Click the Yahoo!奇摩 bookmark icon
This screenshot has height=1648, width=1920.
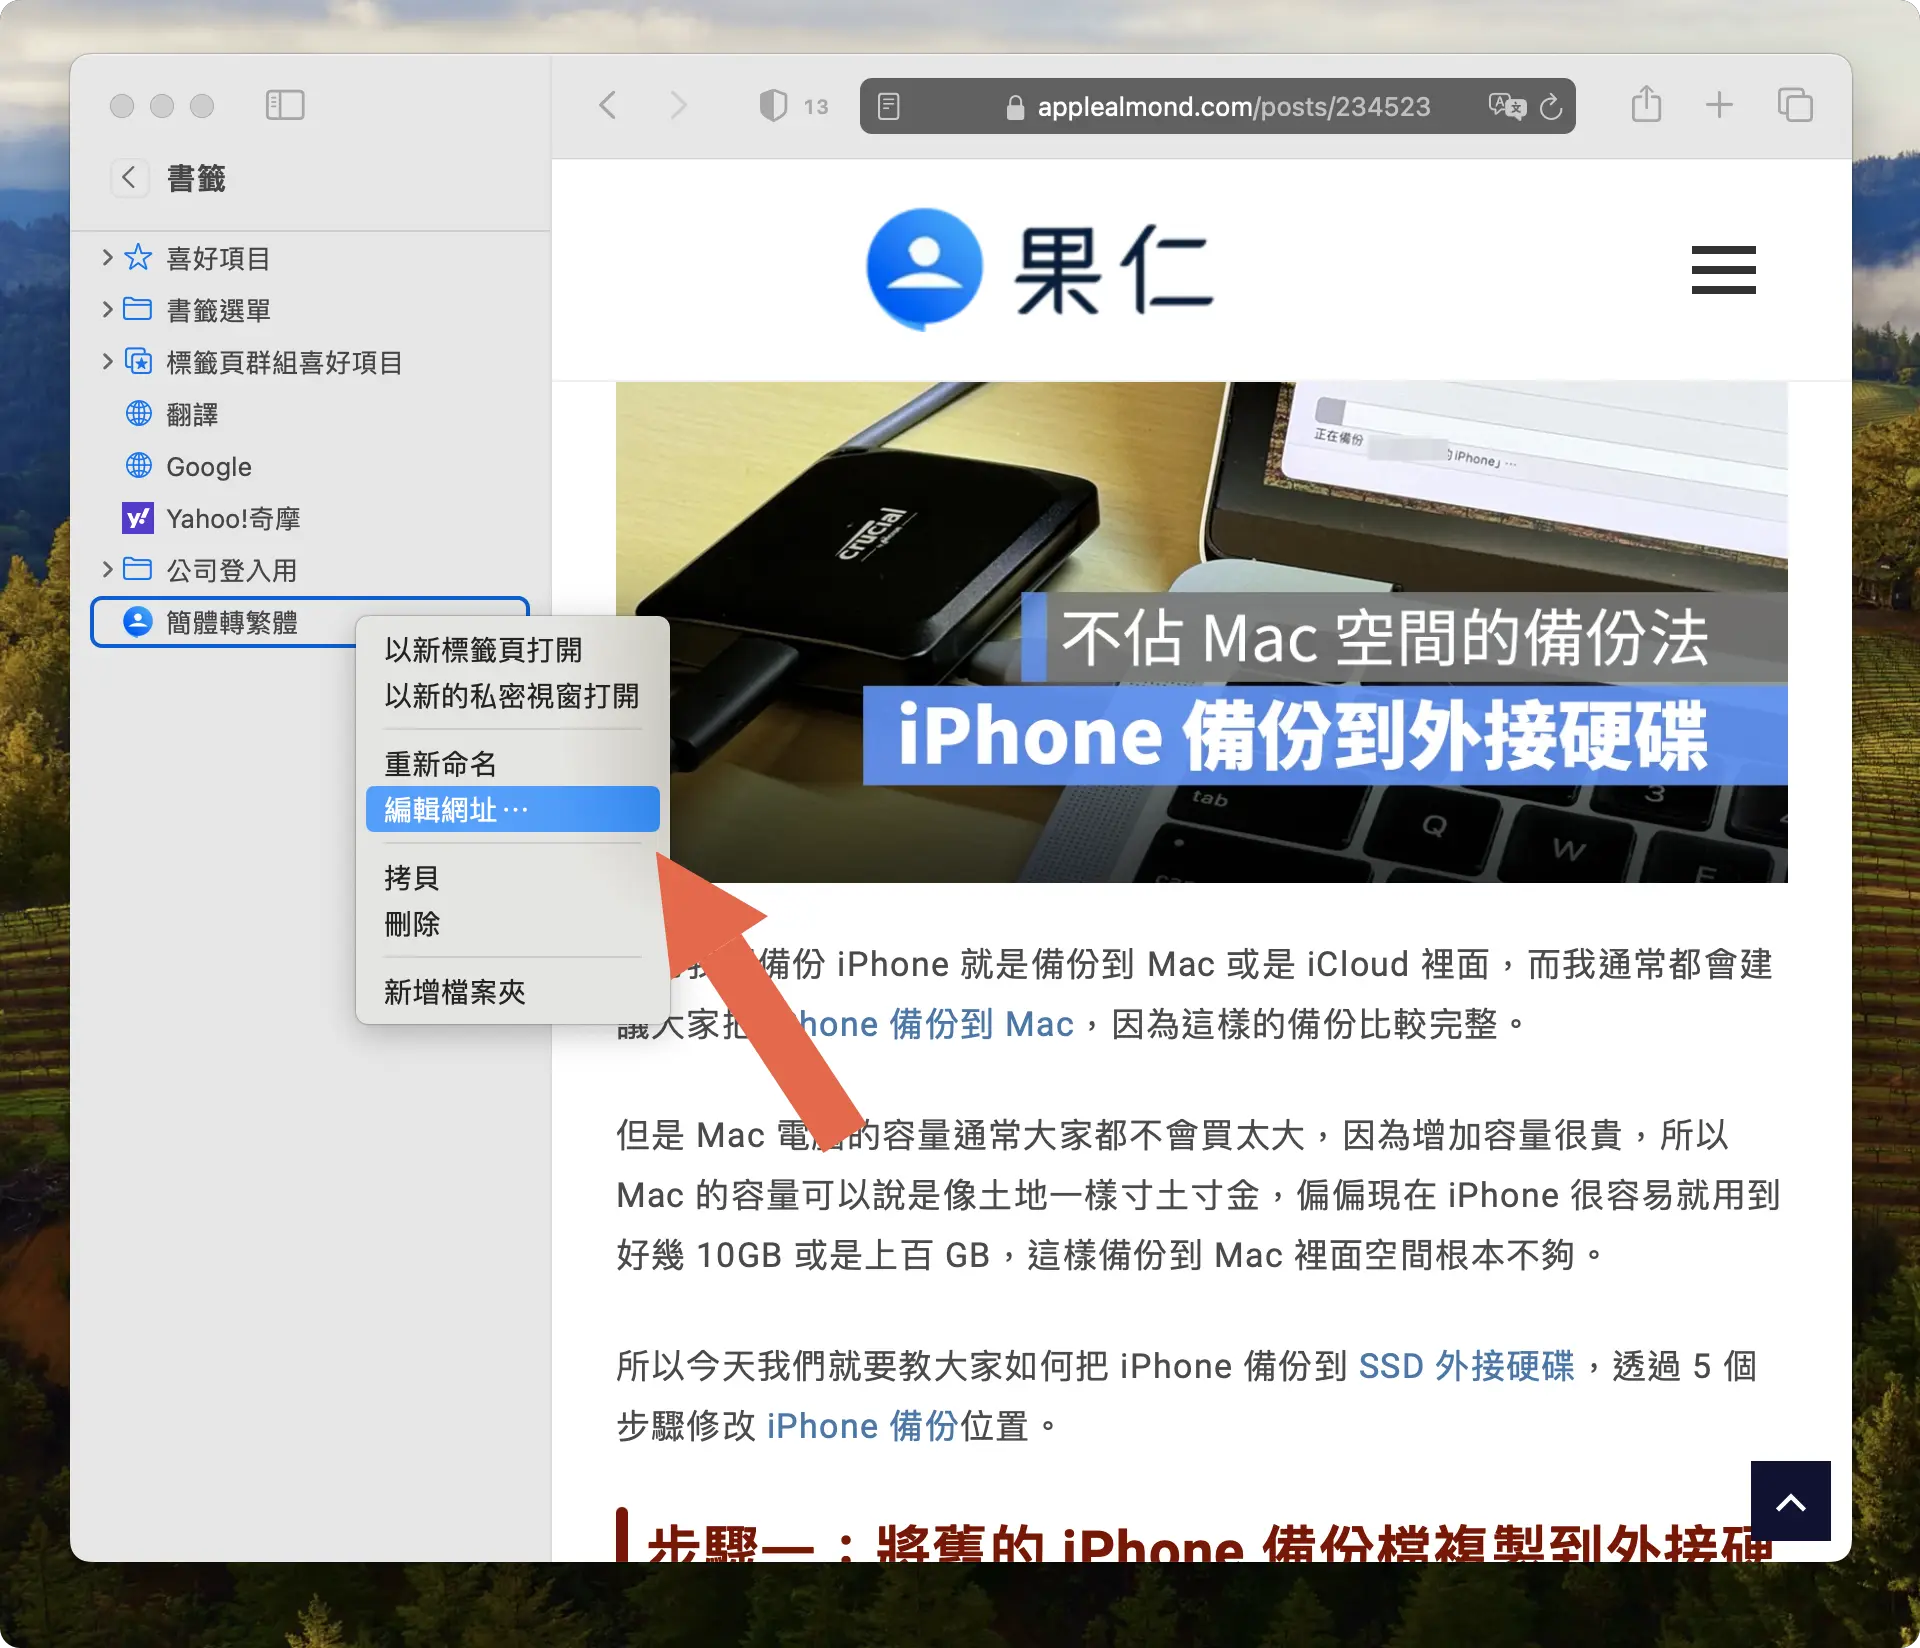(139, 518)
